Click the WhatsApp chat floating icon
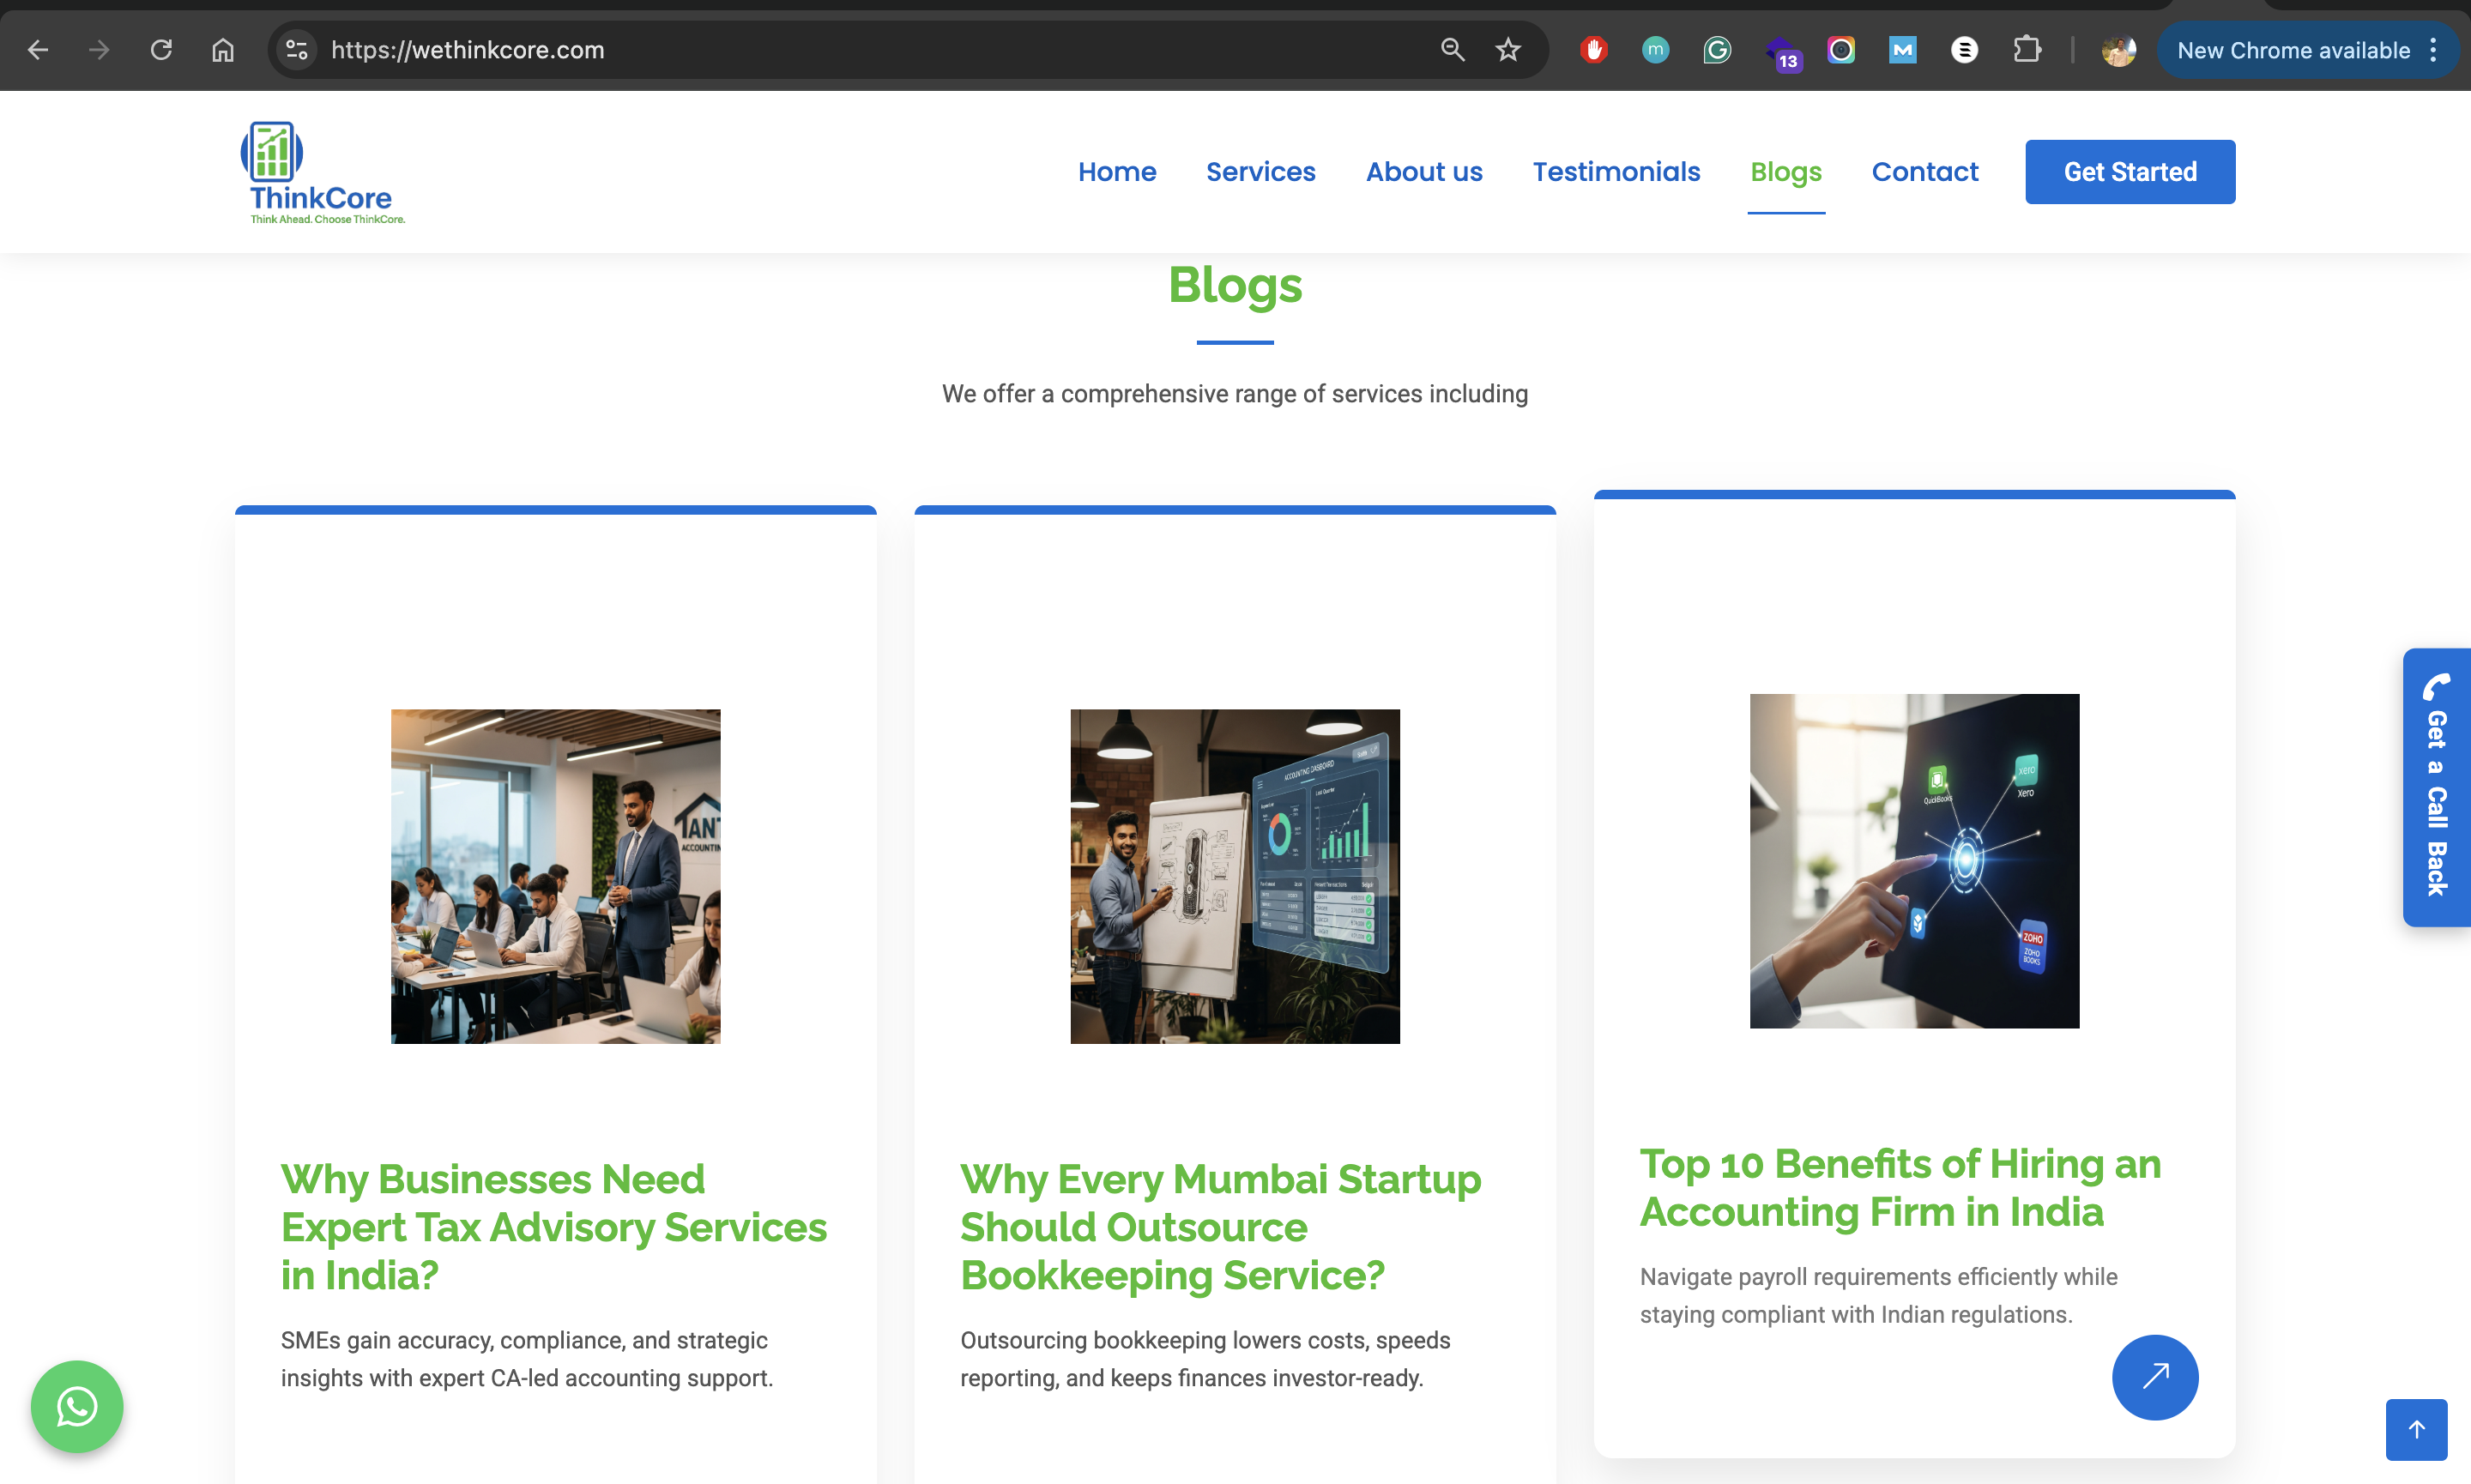The image size is (2471, 1484). pos(77,1406)
